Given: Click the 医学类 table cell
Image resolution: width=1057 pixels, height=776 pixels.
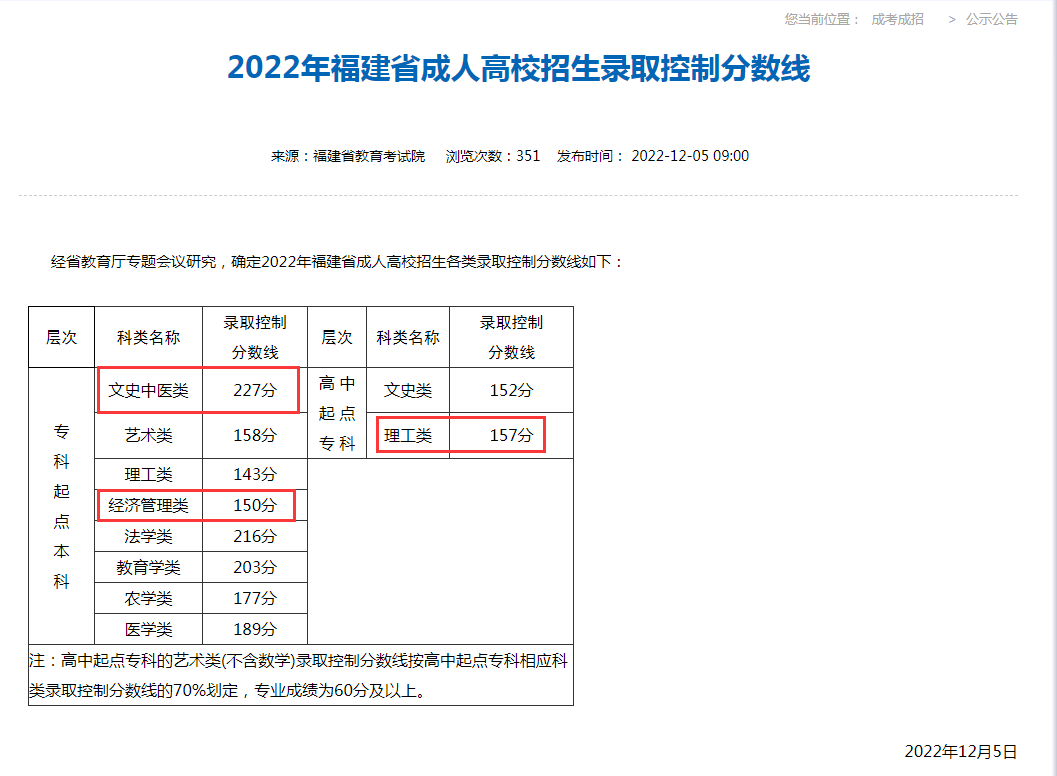Looking at the screenshot, I should 148,629.
